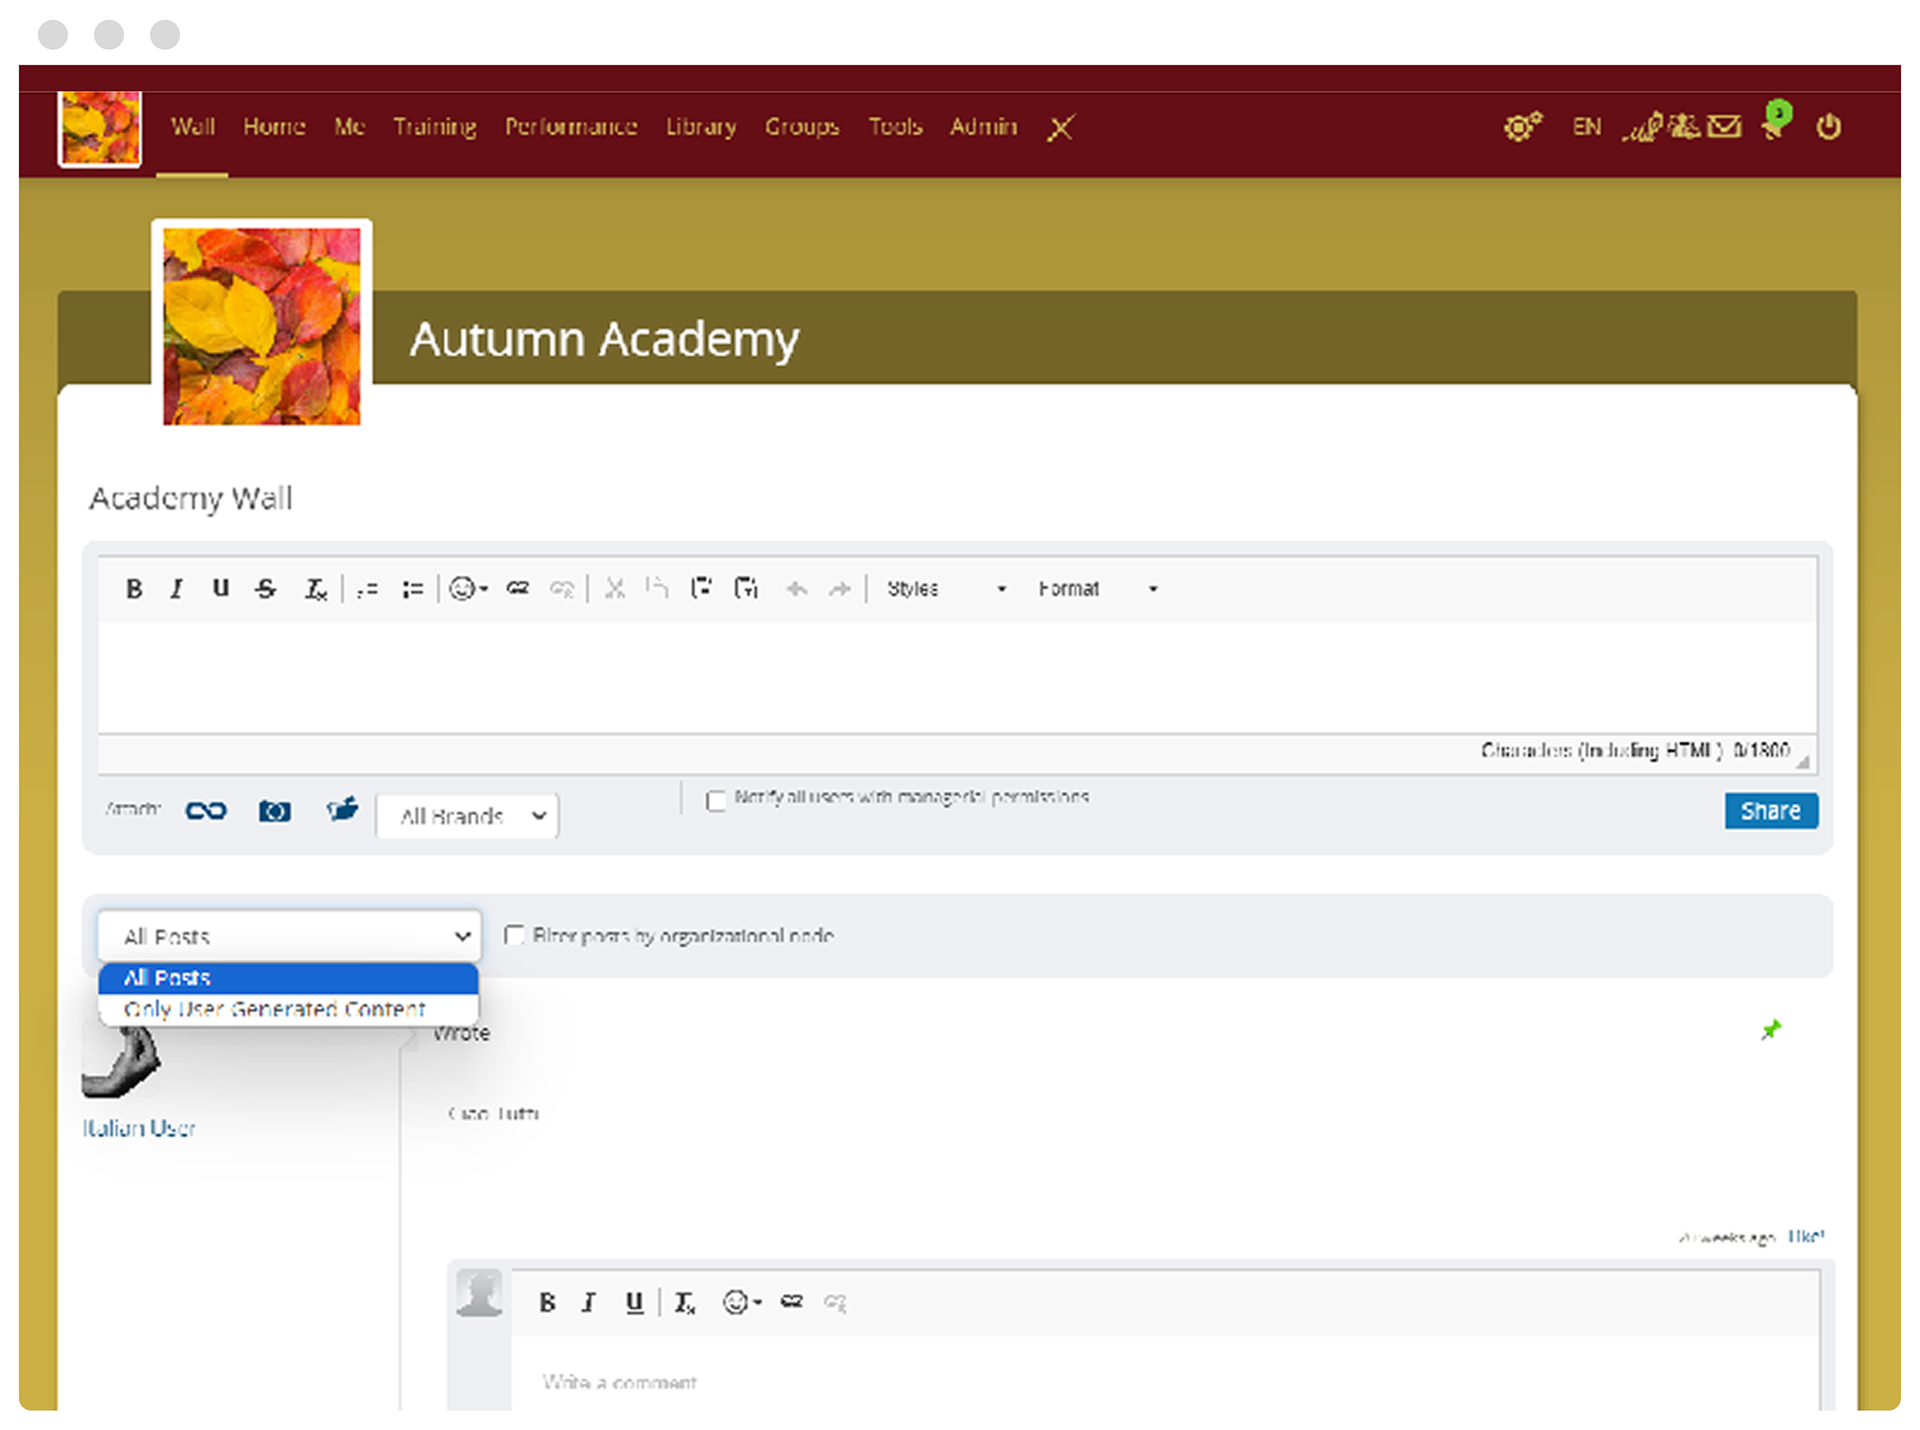
Task: Toggle underline in the Academy Wall editor
Action: click(221, 589)
